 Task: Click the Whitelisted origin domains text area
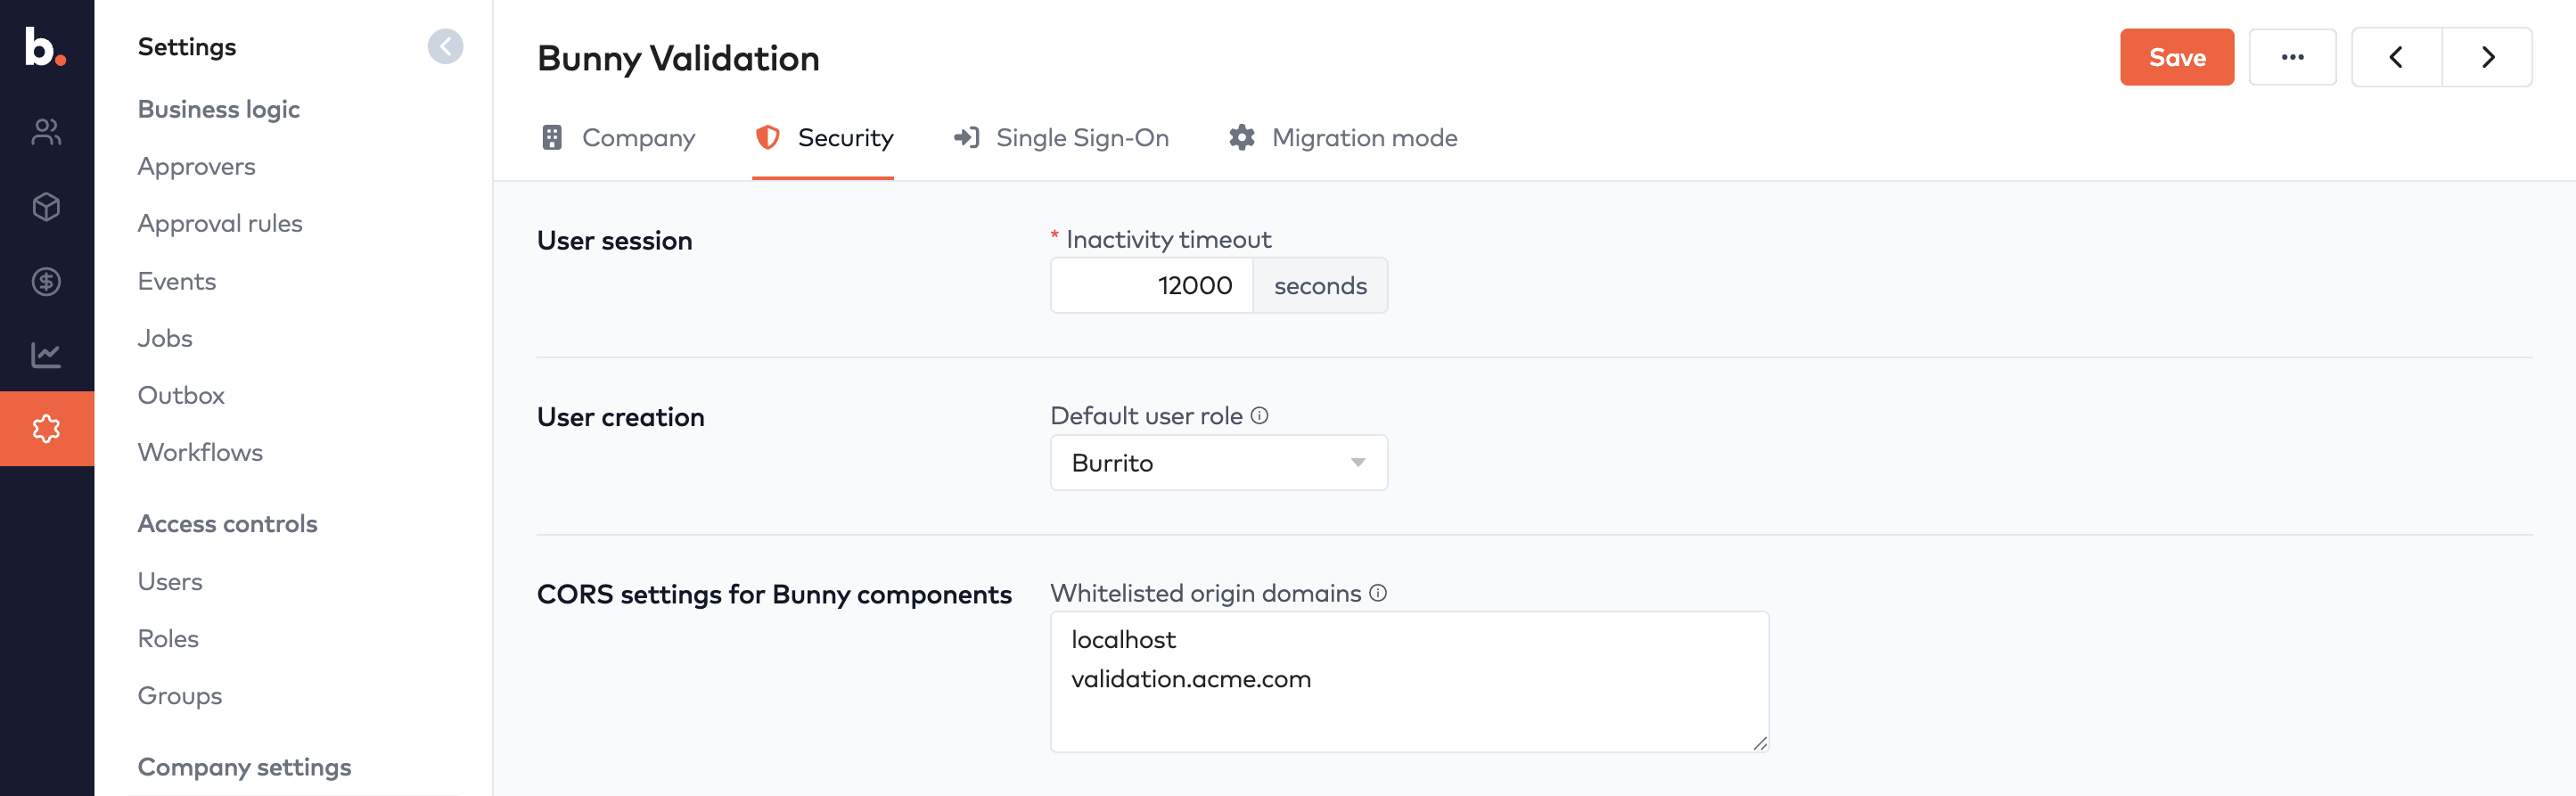[x=1409, y=681]
